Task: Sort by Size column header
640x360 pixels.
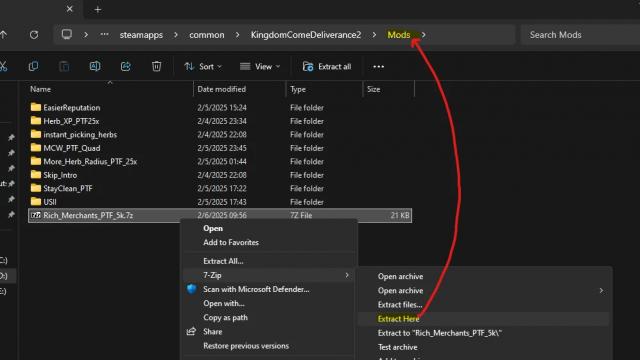Action: 373,89
